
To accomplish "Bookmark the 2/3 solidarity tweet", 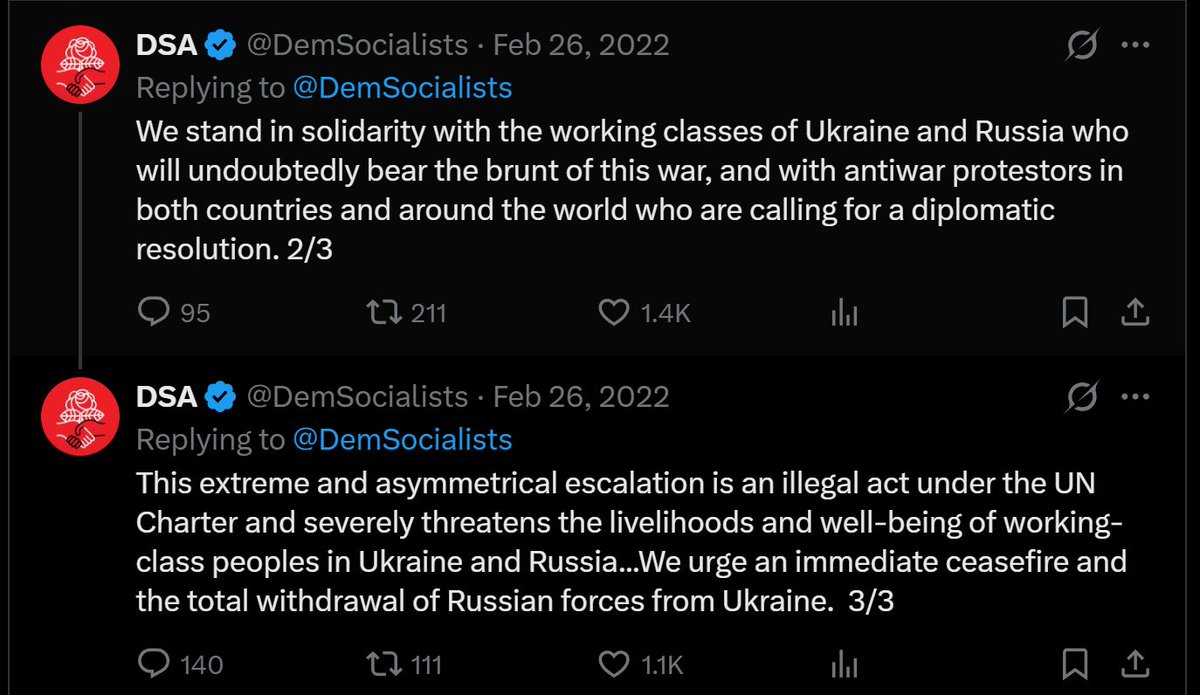I will [1074, 314].
